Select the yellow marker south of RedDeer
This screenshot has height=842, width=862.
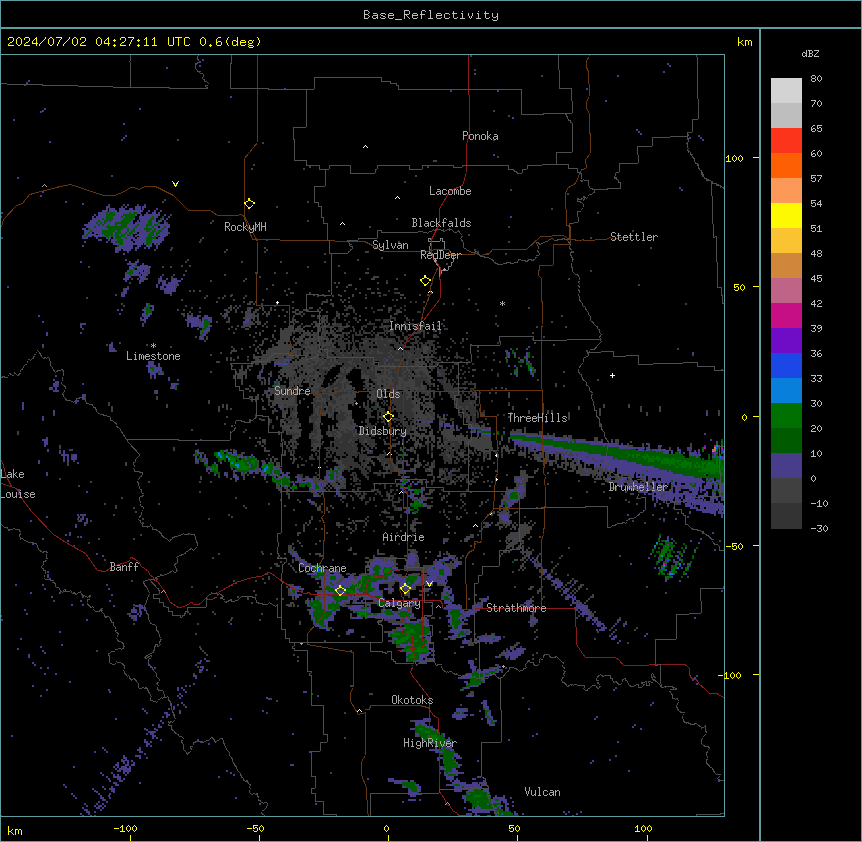coord(425,281)
